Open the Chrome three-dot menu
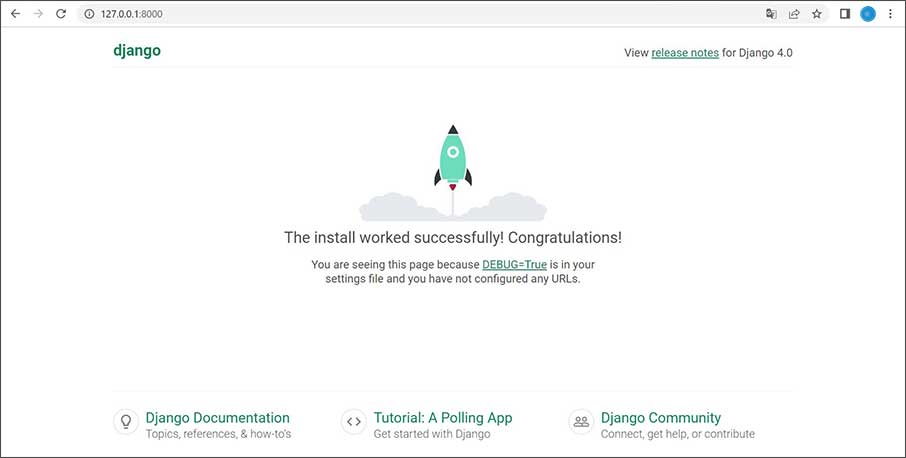This screenshot has width=906, height=458. [x=890, y=14]
